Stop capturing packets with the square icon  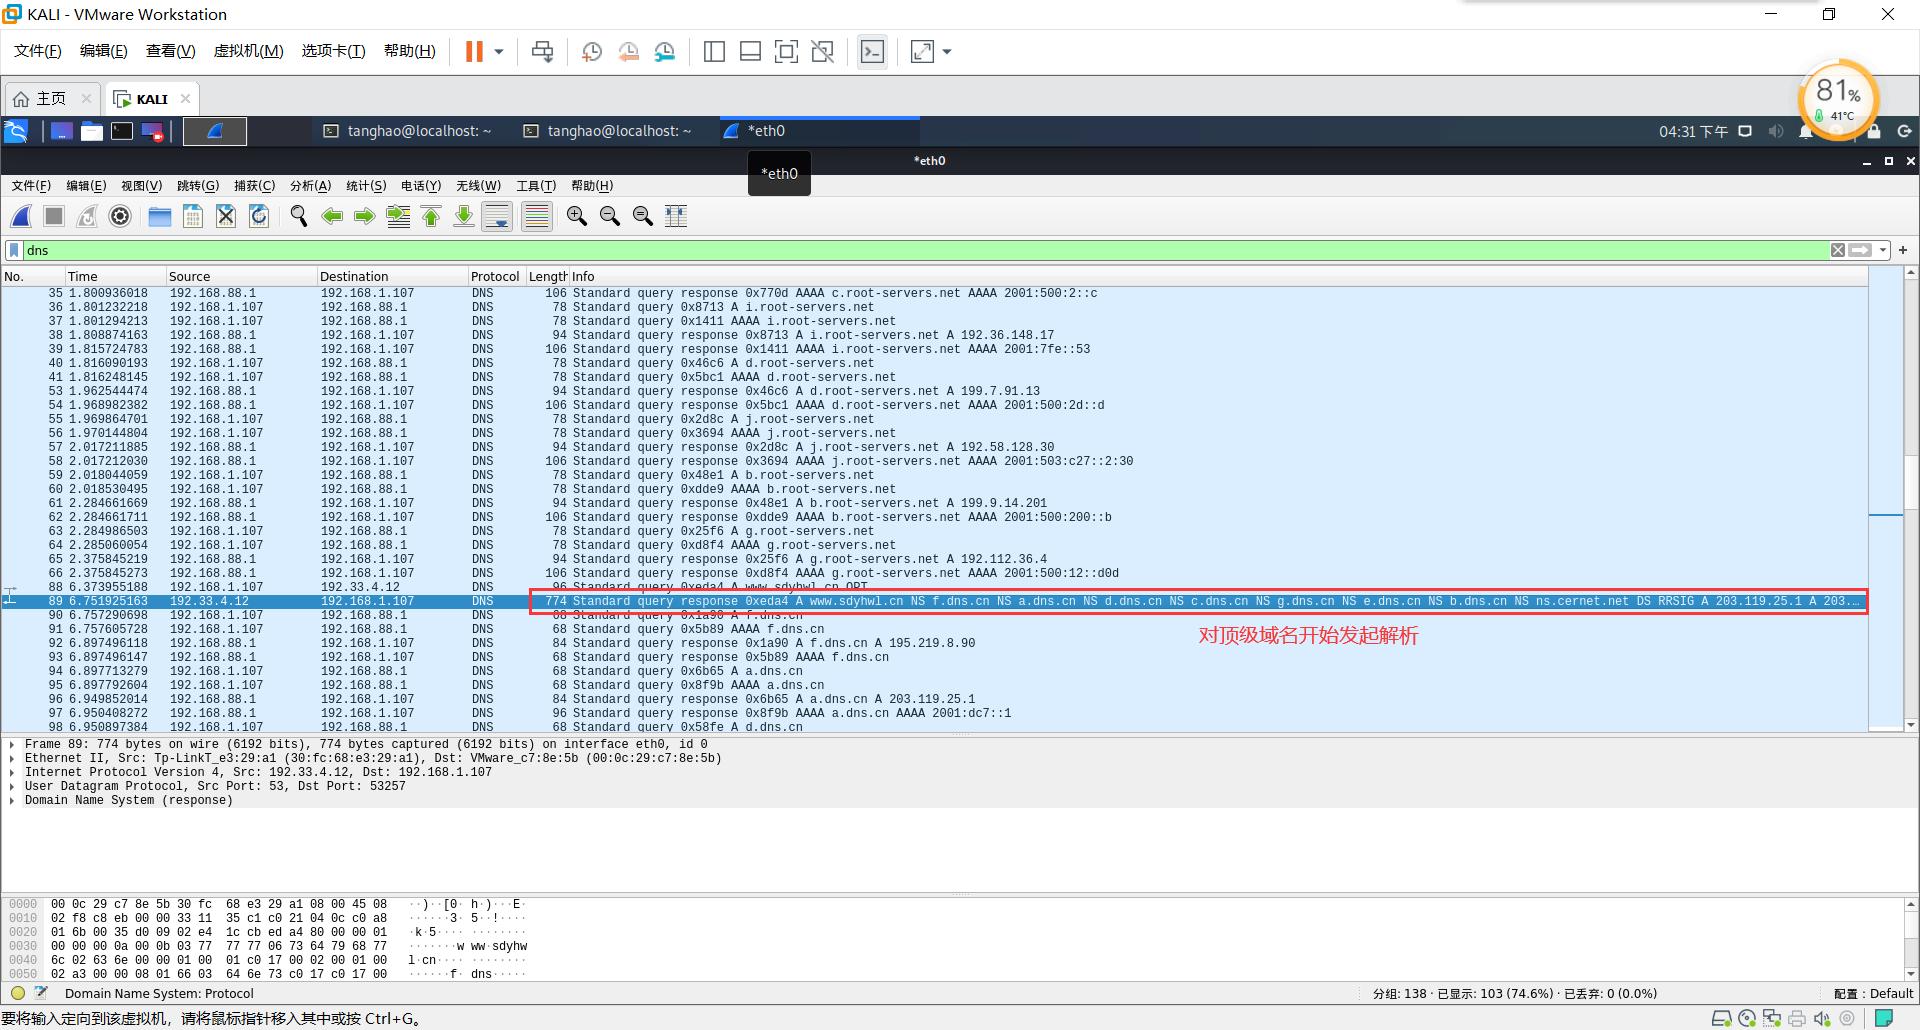(x=54, y=216)
